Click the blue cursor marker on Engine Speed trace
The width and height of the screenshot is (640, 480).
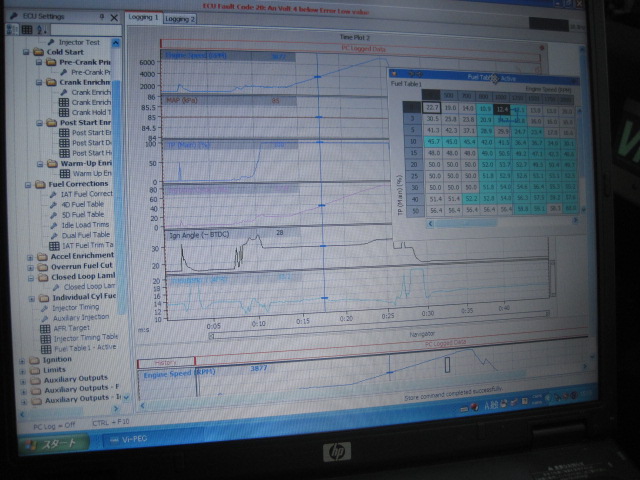(x=318, y=77)
